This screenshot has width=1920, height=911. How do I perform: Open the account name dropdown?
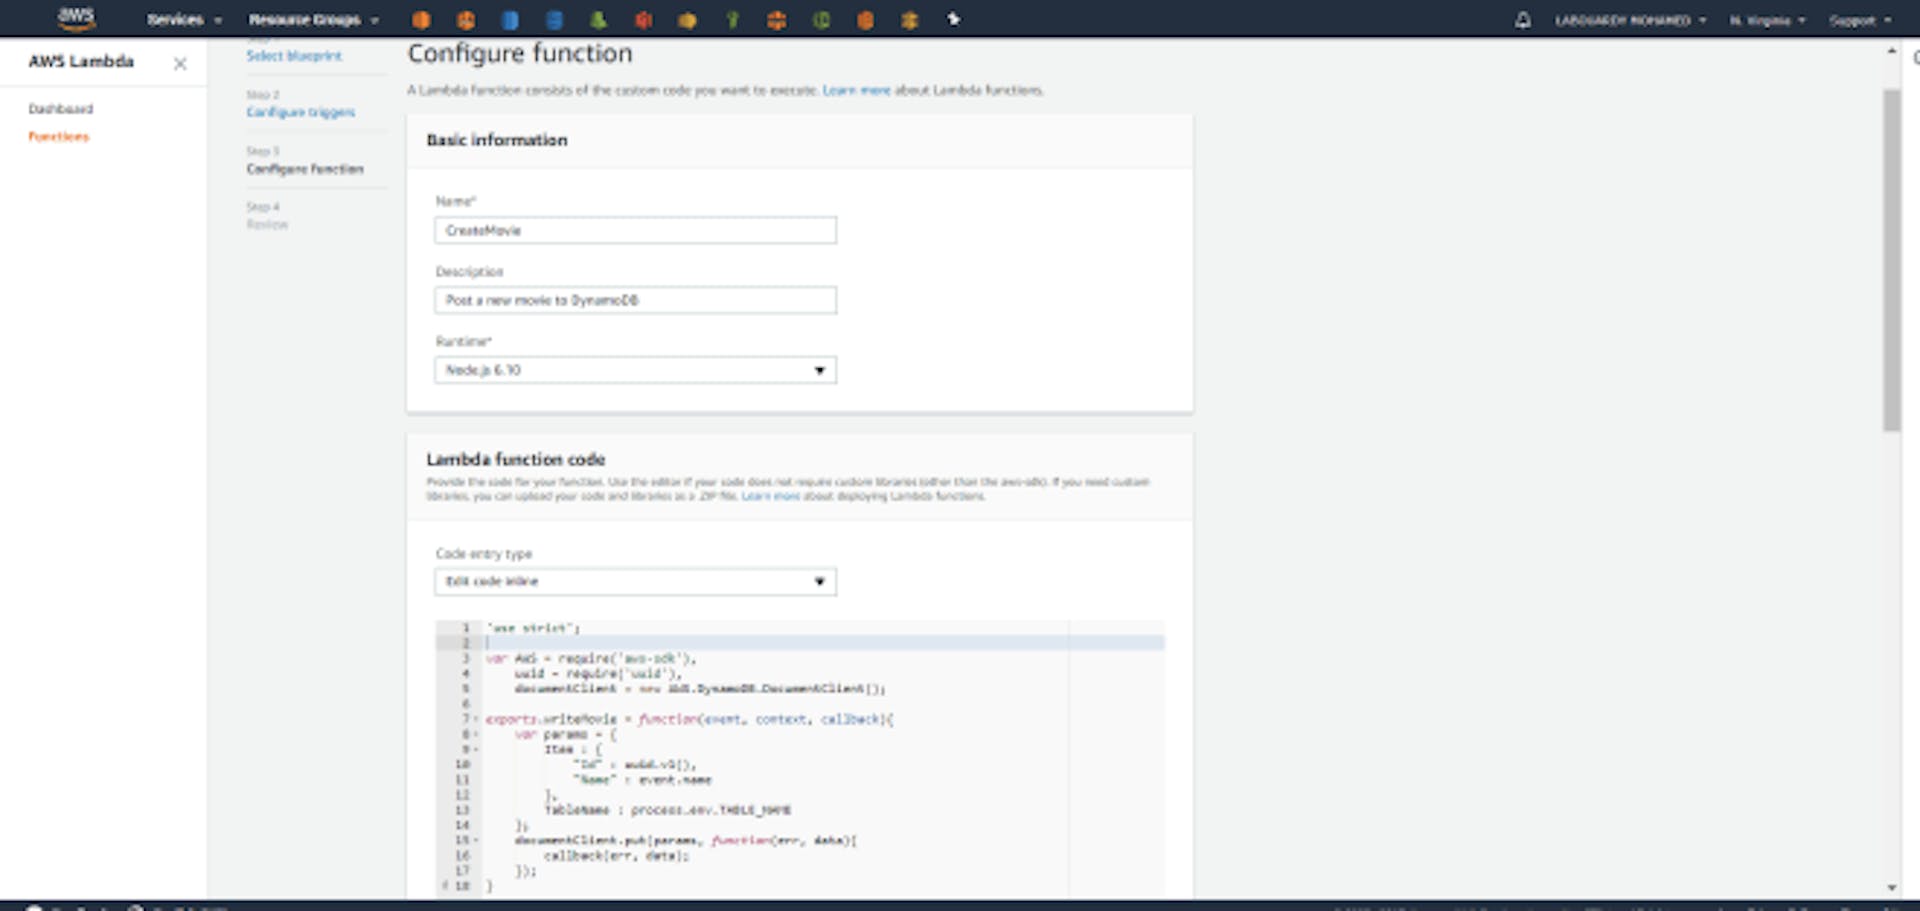pos(1630,20)
